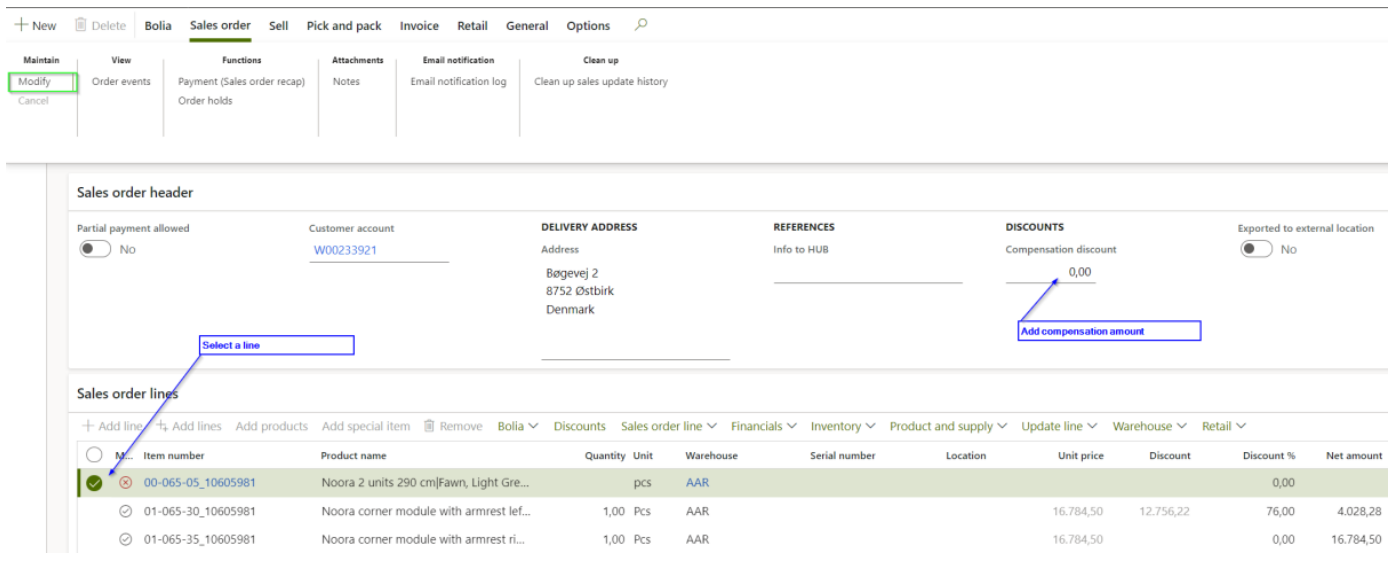This screenshot has height=583, width=1391.
Task: Toggle Partial payment allowed switch
Action: point(94,249)
